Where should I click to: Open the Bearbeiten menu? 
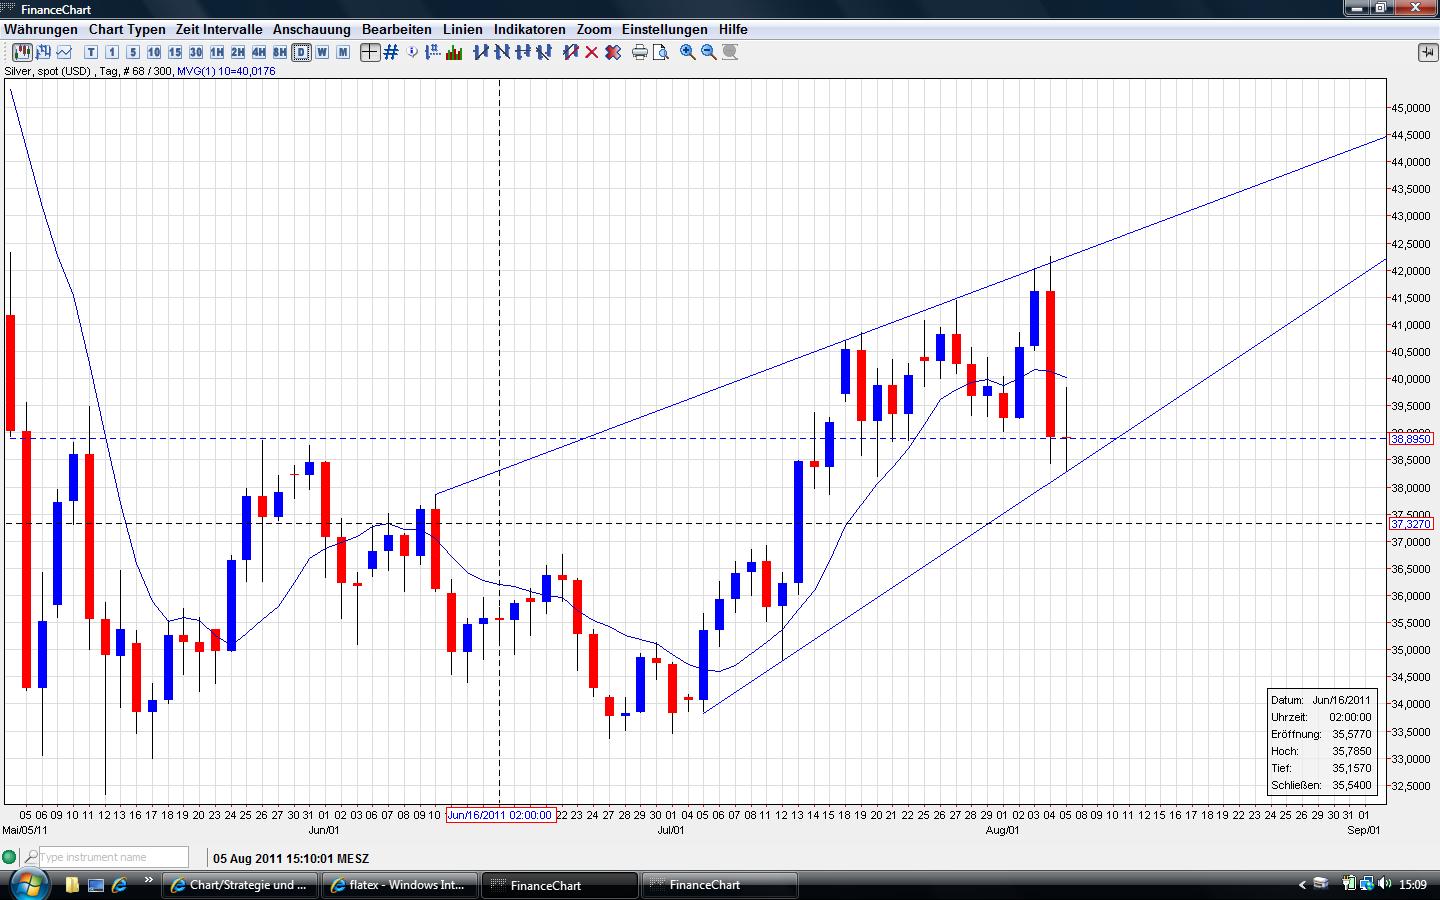(397, 29)
